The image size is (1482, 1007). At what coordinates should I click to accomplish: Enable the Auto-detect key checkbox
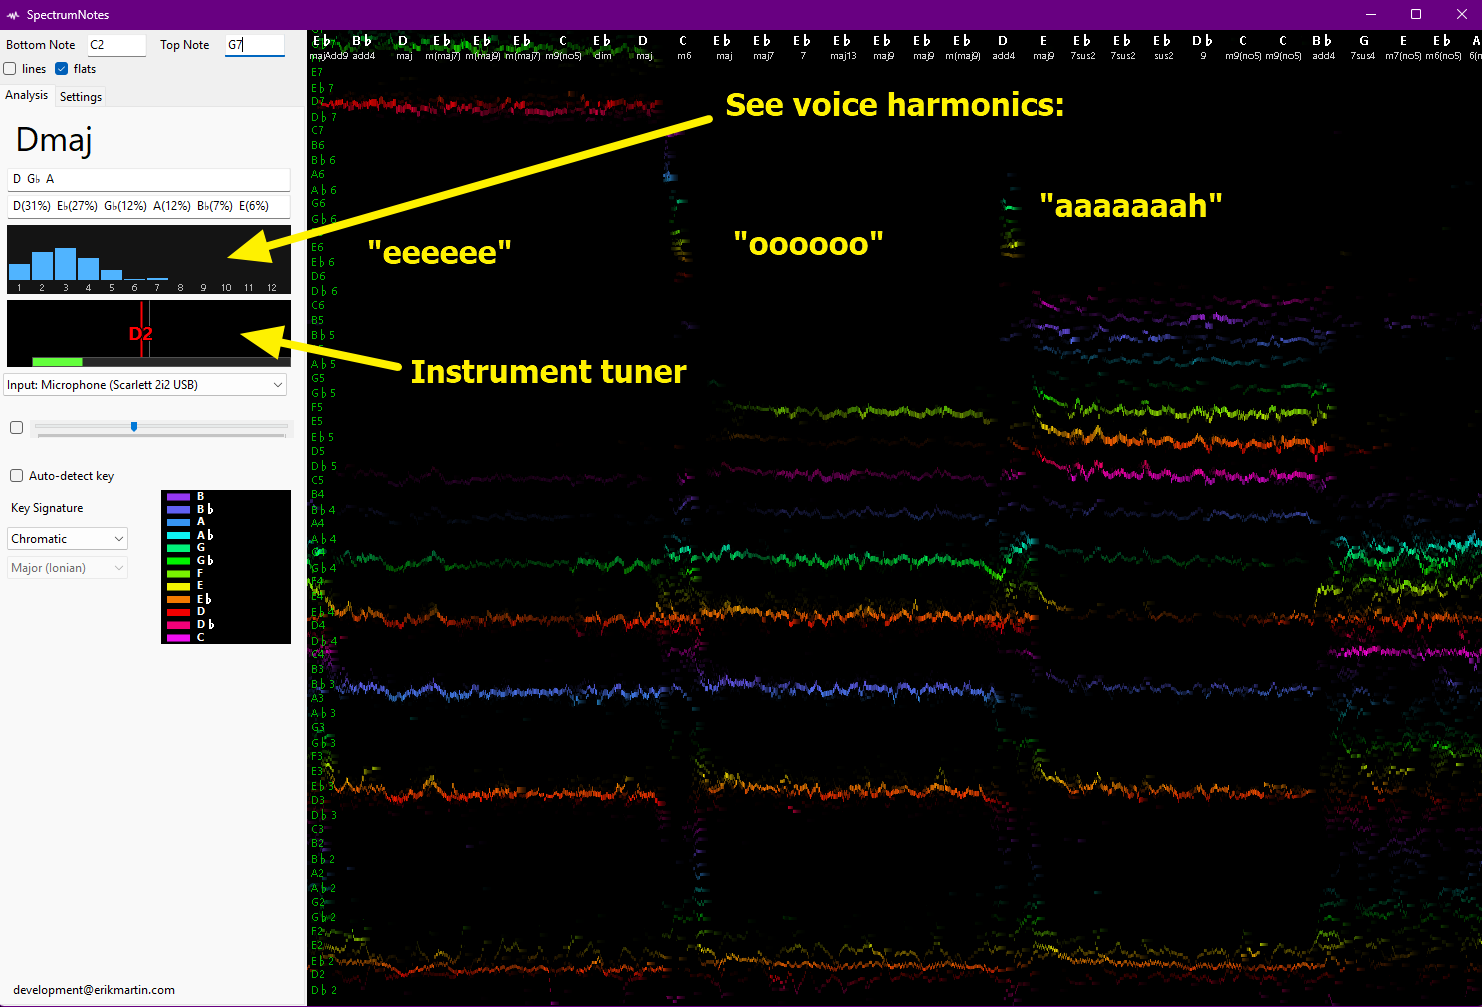[16, 476]
